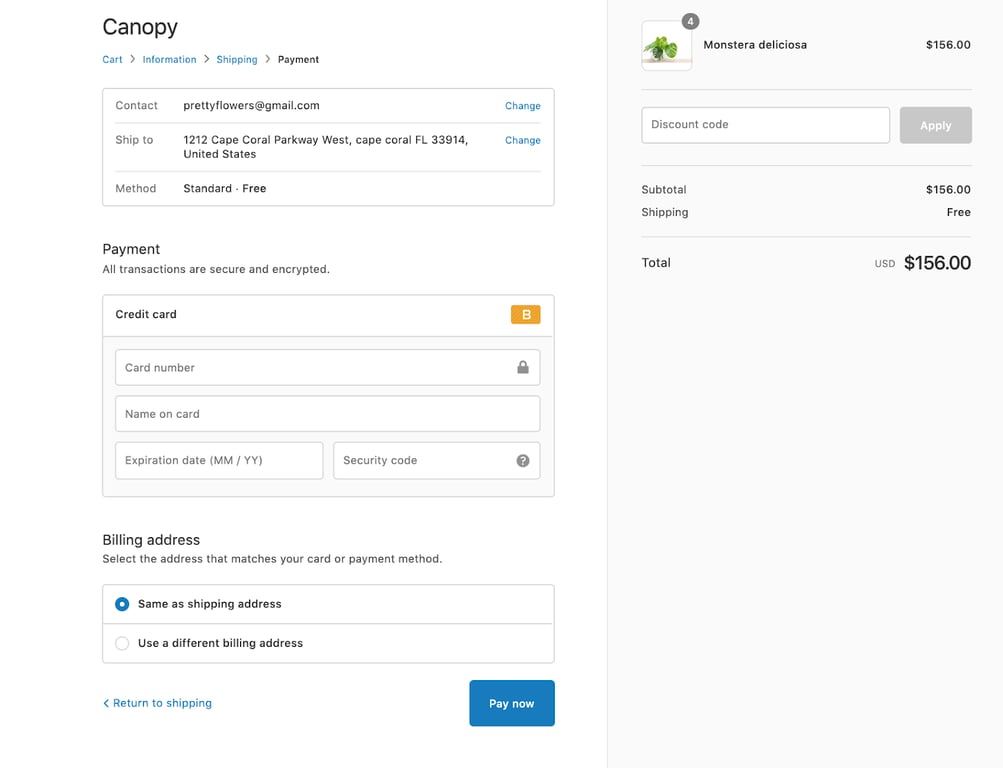Select Same as shipping address option
Viewport: 1003px width, 768px height.
(122, 604)
